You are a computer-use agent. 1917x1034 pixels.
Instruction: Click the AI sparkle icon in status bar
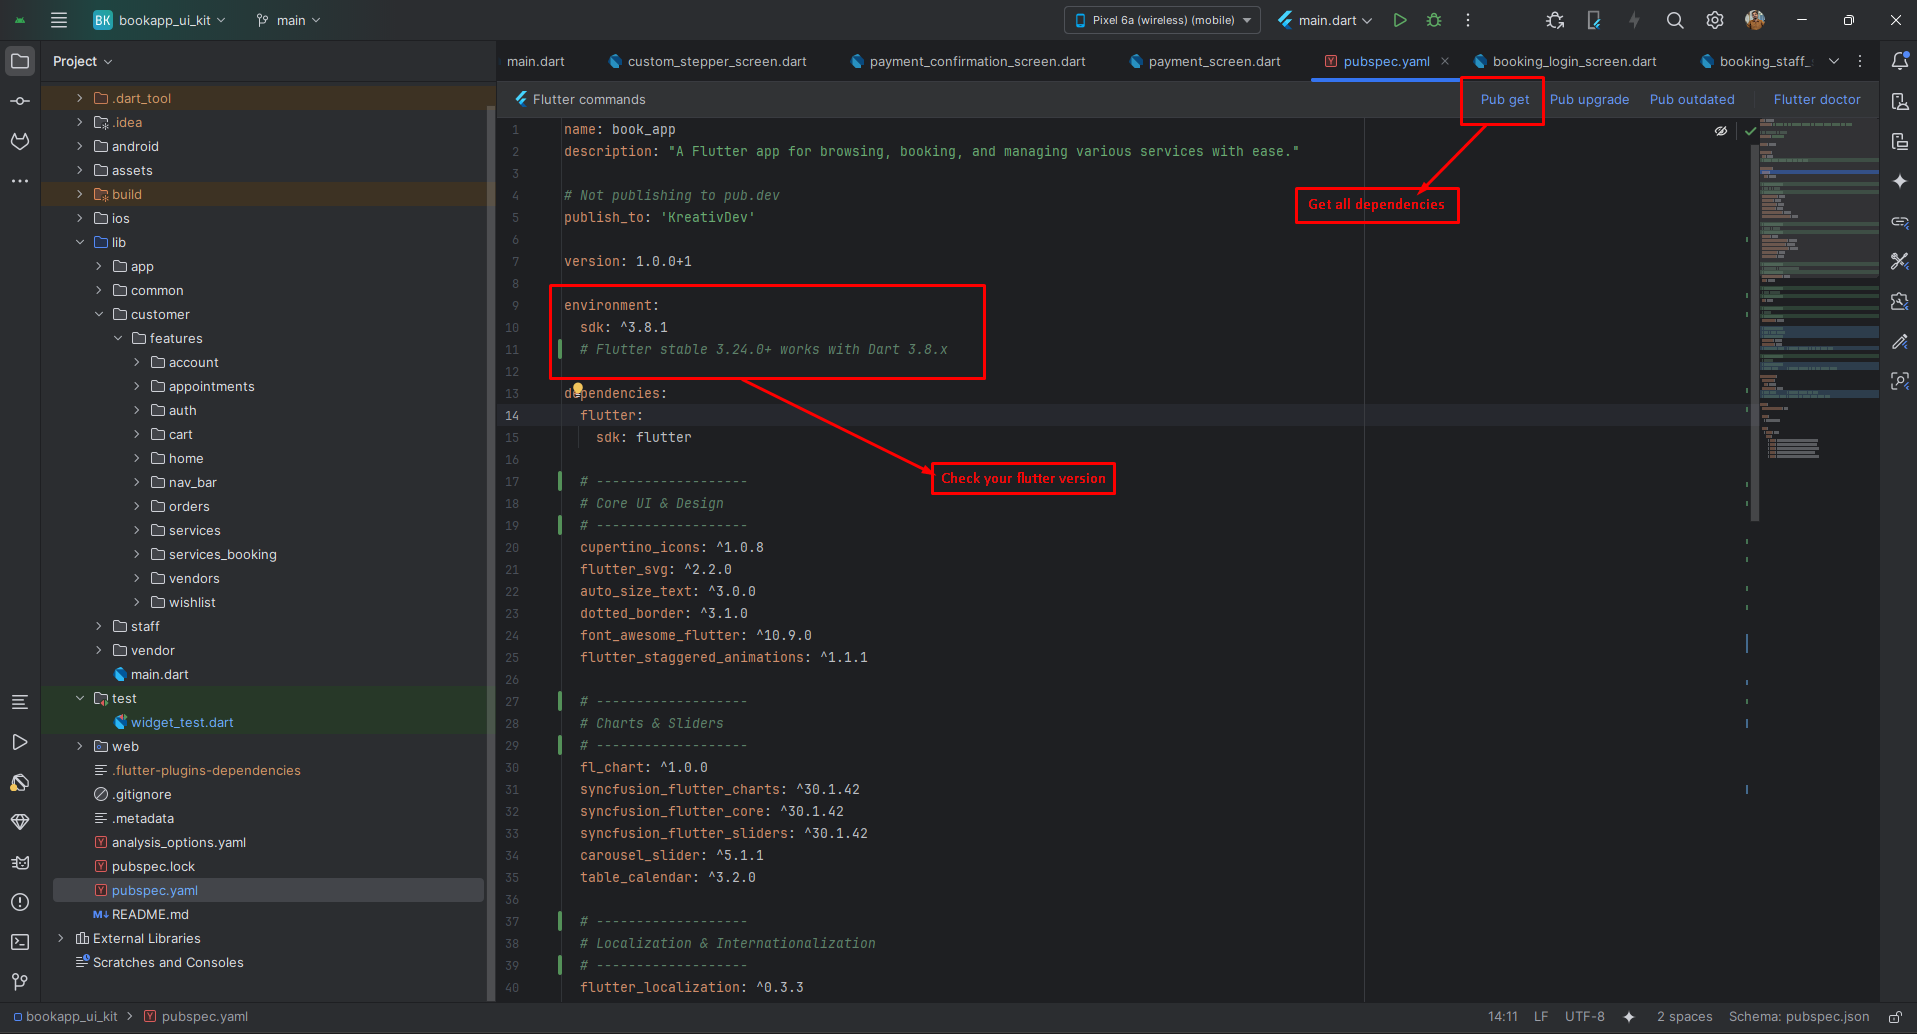pos(1629,1017)
